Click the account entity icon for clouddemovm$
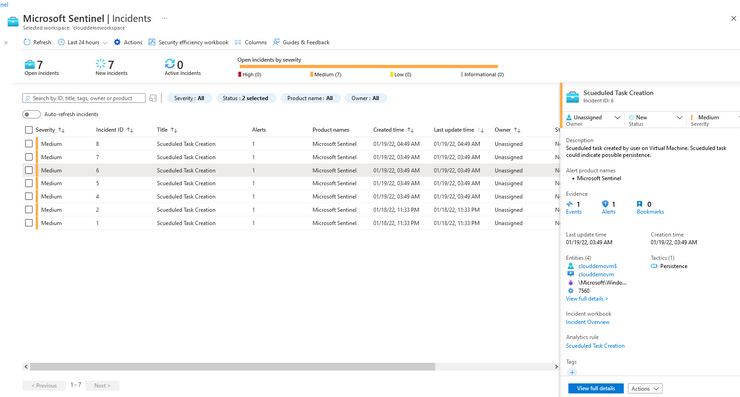 (571, 266)
